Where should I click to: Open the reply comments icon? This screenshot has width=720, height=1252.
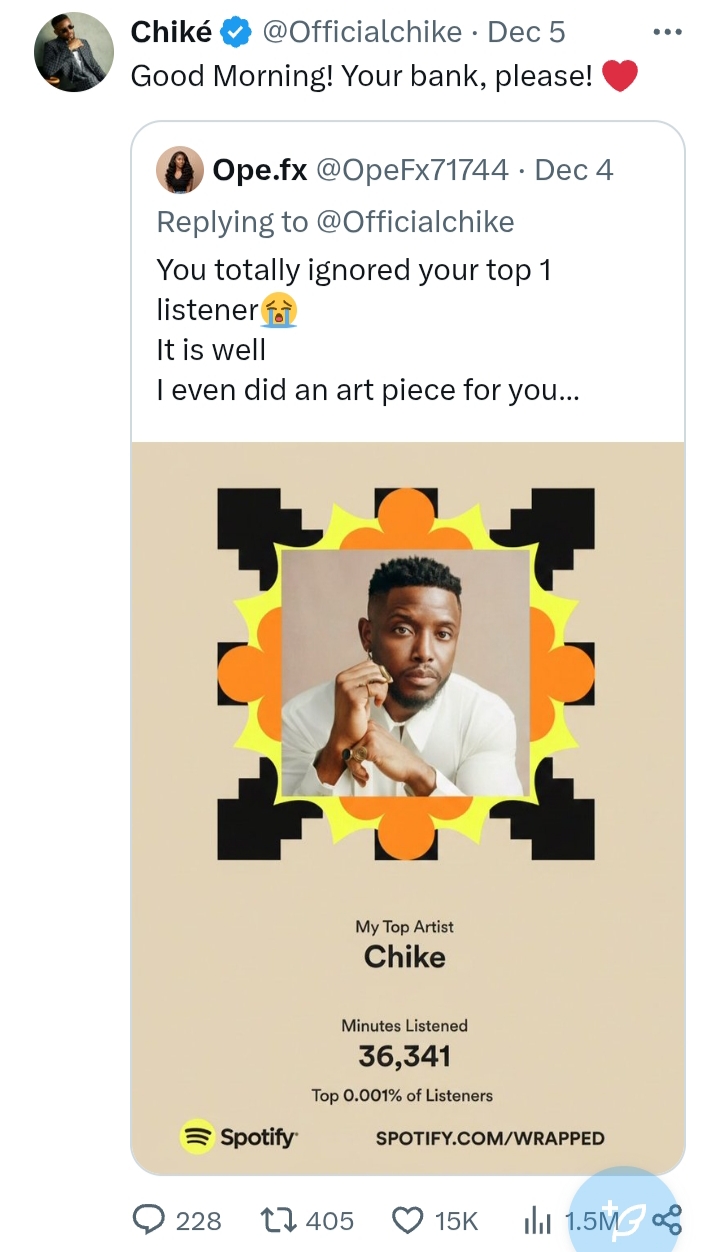(x=149, y=1220)
